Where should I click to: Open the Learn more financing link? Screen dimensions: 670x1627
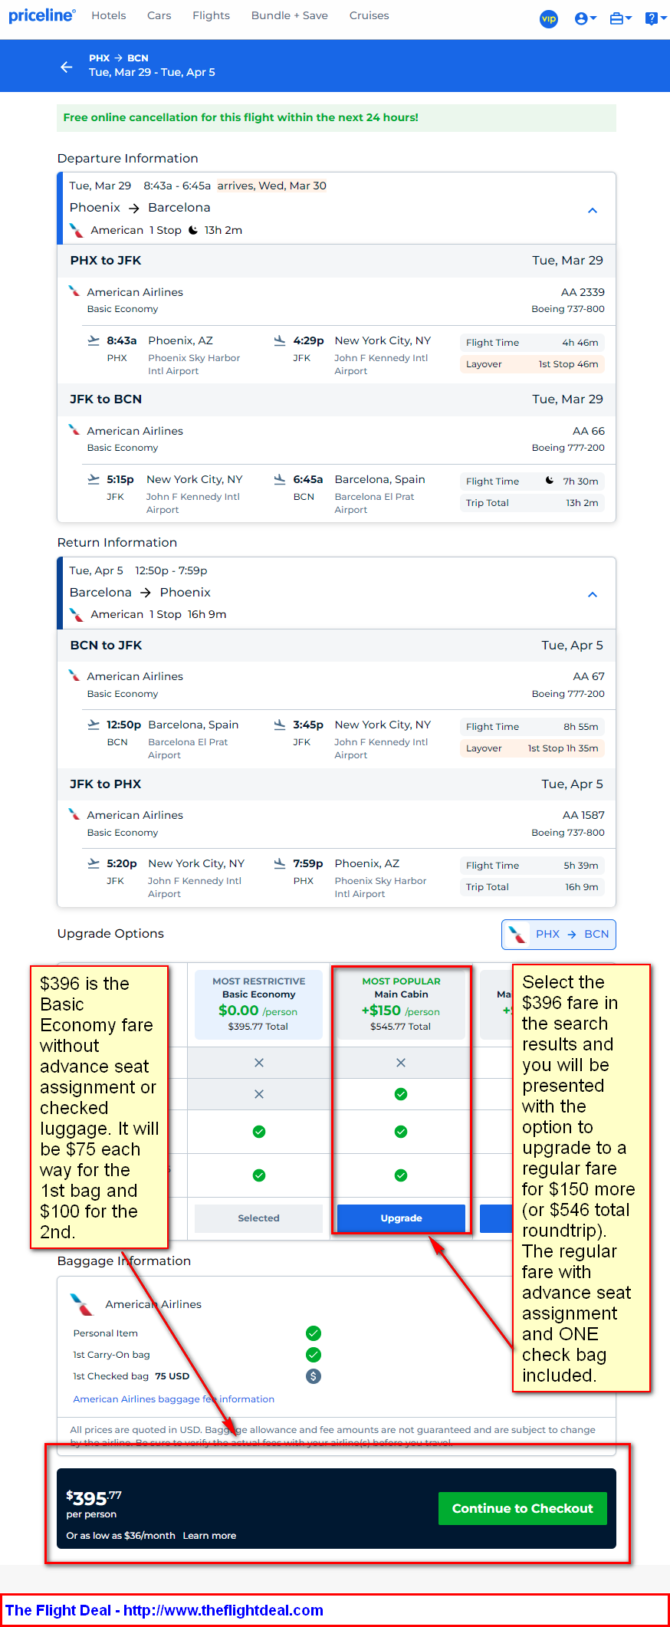[x=209, y=1535]
